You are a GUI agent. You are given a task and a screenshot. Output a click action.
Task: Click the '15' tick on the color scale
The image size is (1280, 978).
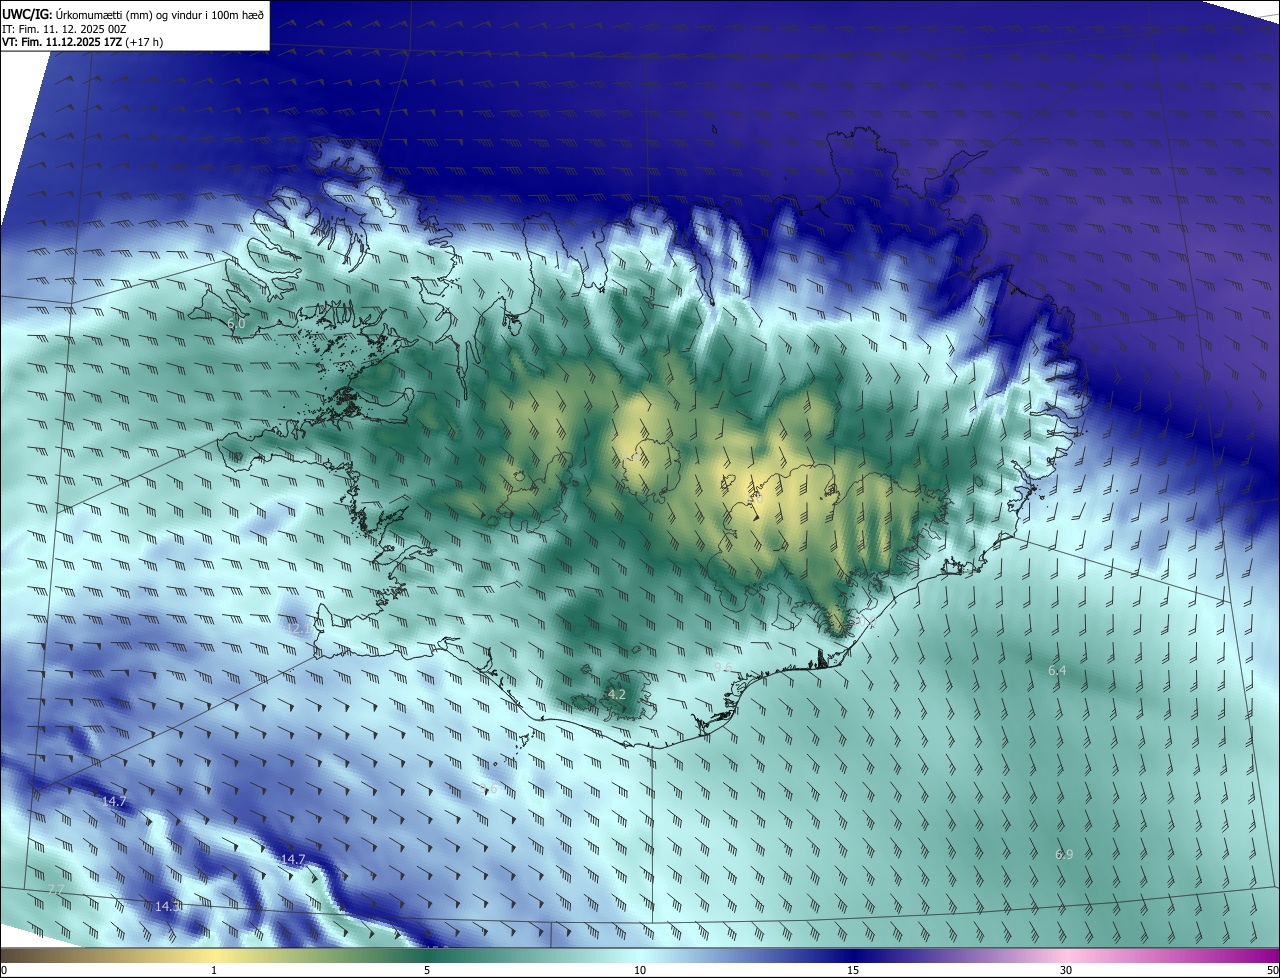(x=853, y=971)
